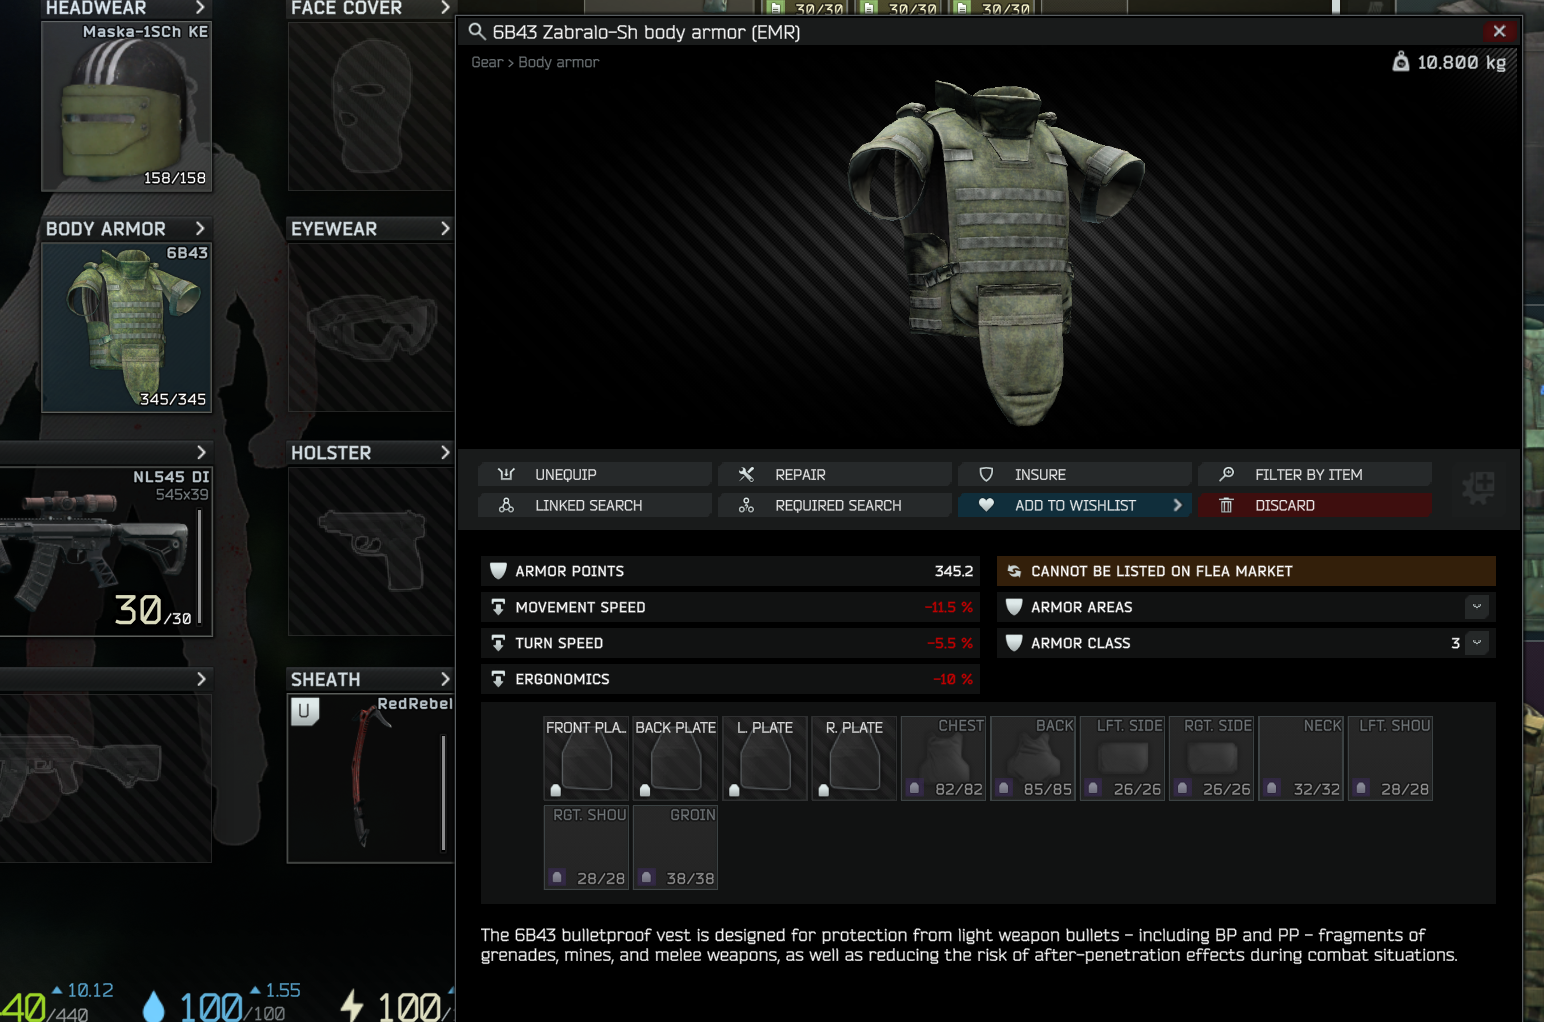Select the RedRebel ice pick thumbnail

(x=371, y=778)
